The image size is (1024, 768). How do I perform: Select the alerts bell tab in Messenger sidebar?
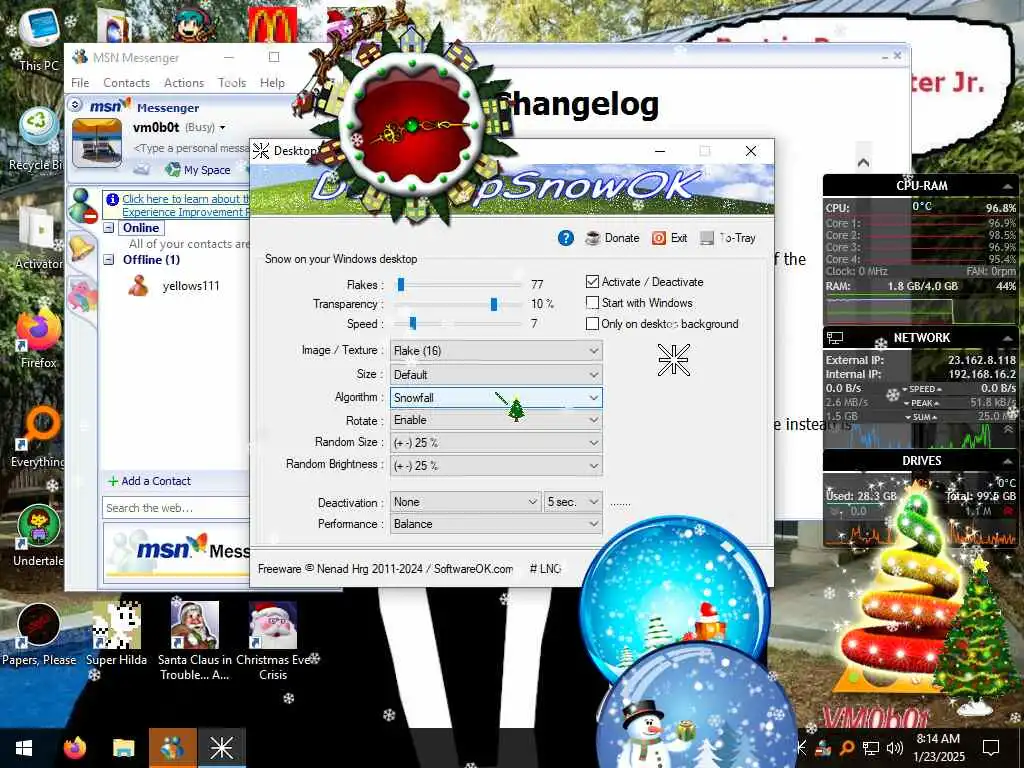[x=82, y=248]
